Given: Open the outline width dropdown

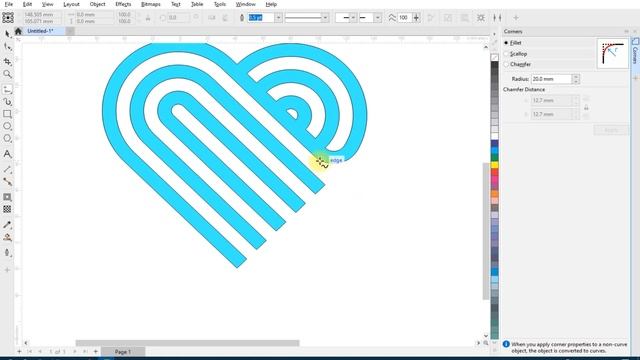Looking at the screenshot, I should [278, 18].
